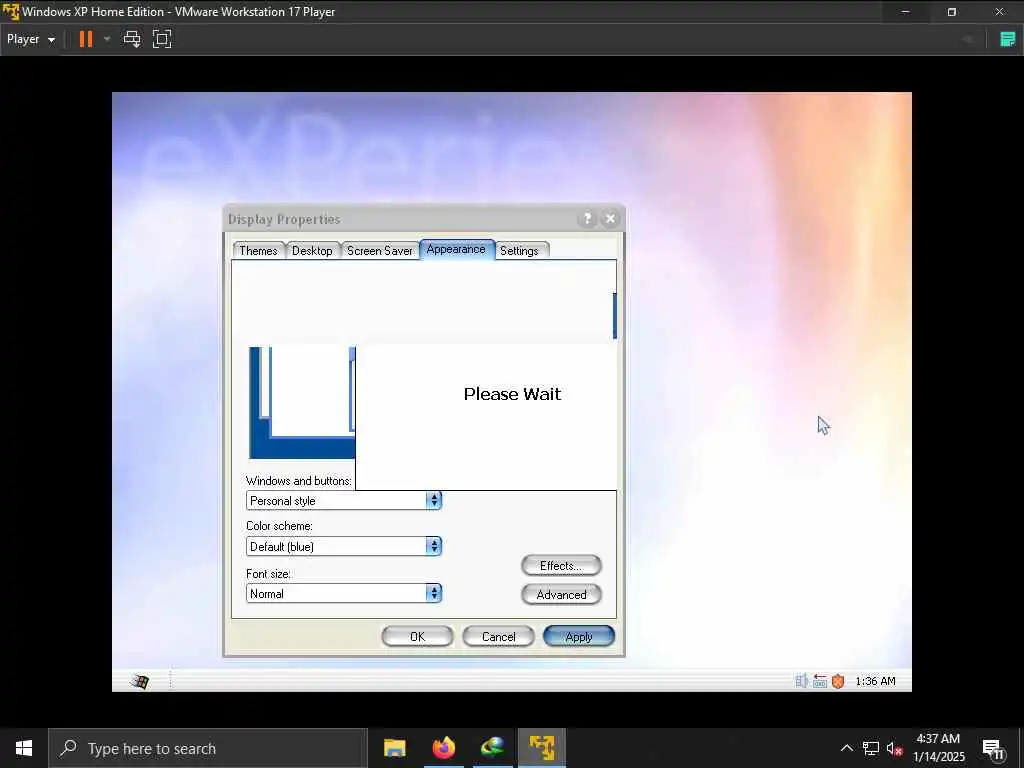The height and width of the screenshot is (768, 1024).
Task: Click the XP tray volume icon
Action: (x=801, y=681)
